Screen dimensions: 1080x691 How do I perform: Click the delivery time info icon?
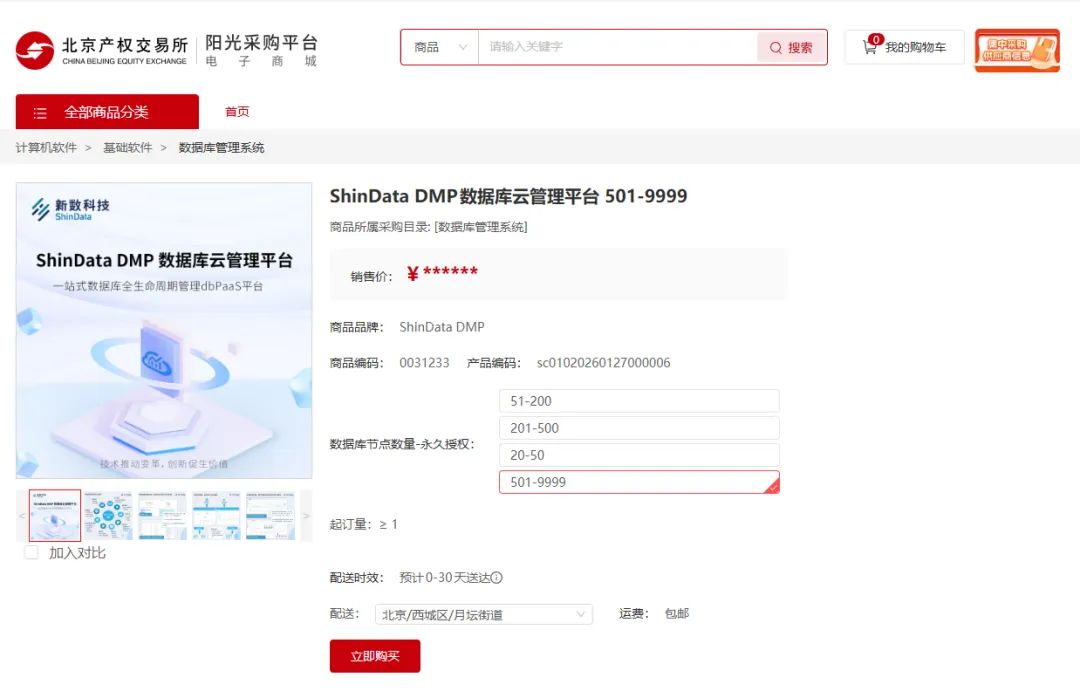496,577
